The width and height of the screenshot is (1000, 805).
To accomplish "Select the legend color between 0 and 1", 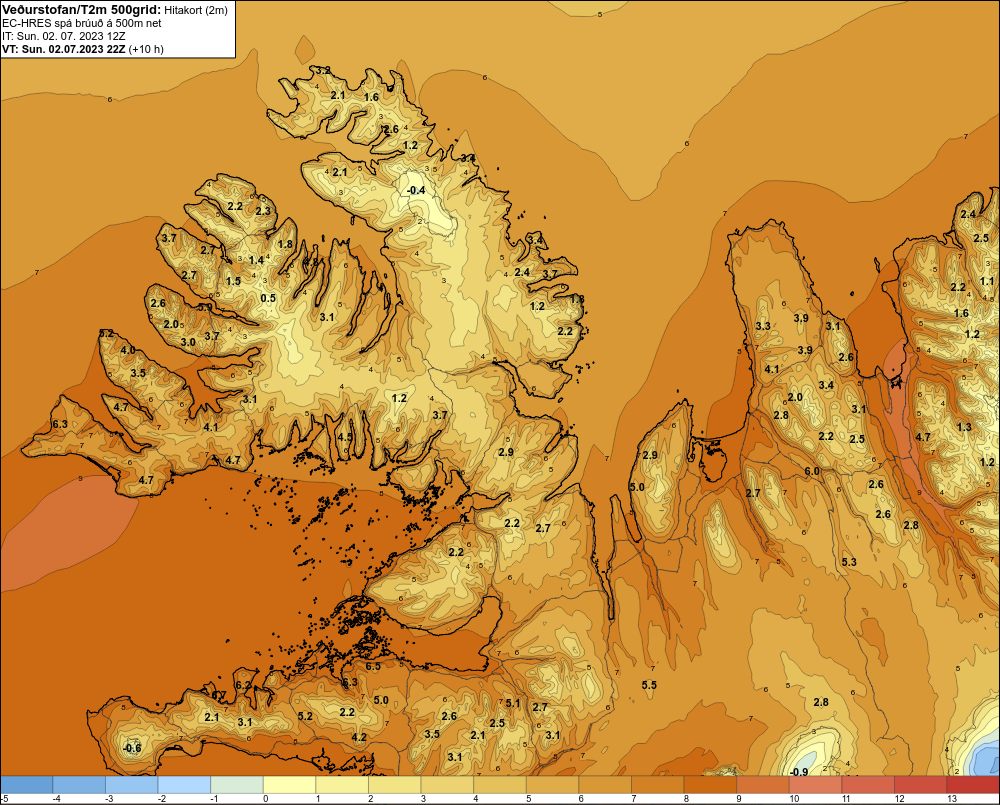I will pos(289,784).
